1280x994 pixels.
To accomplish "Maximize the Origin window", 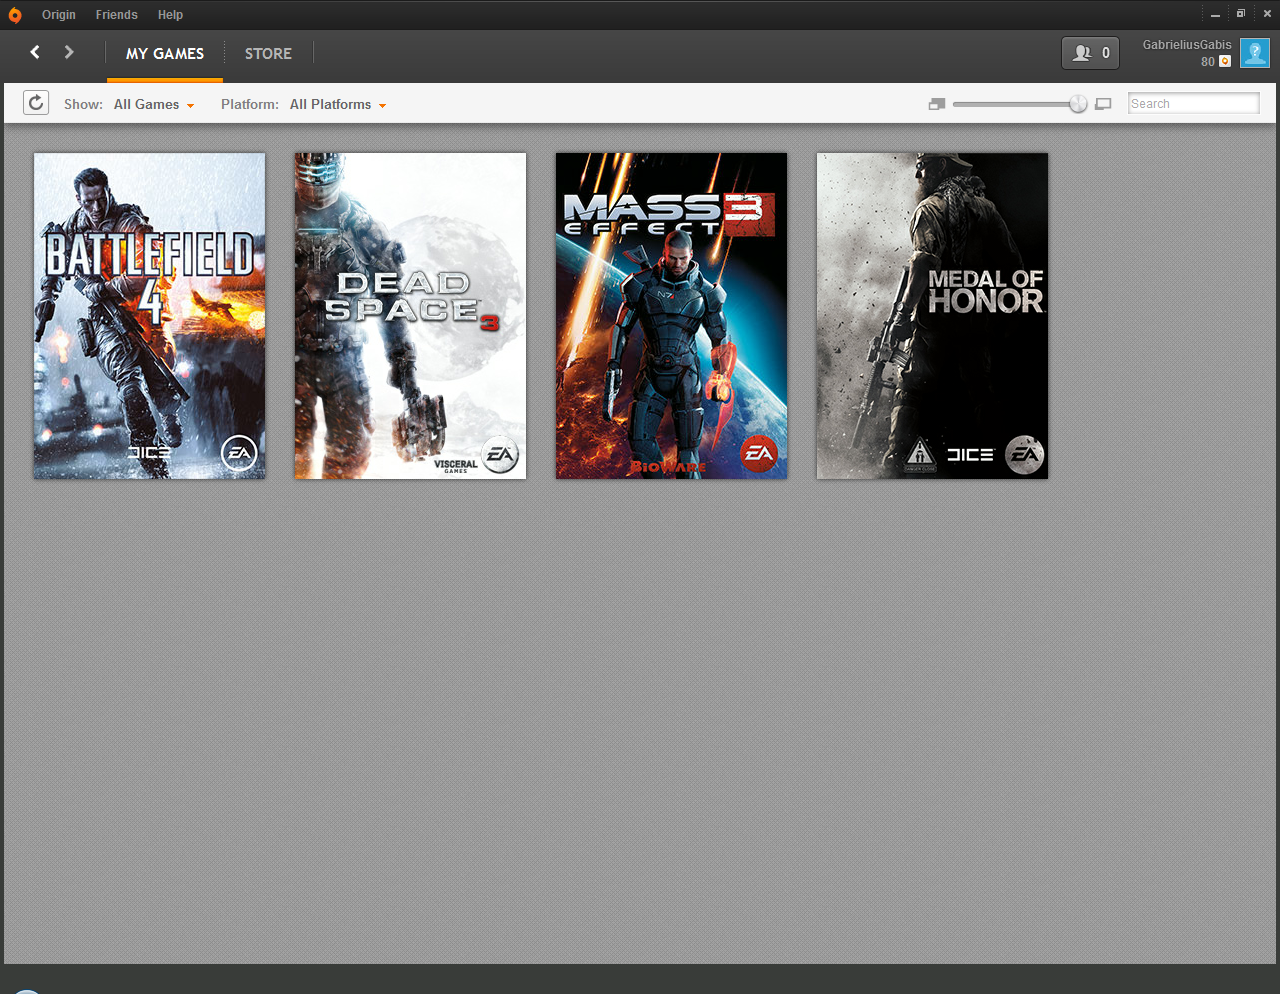I will (x=1241, y=14).
